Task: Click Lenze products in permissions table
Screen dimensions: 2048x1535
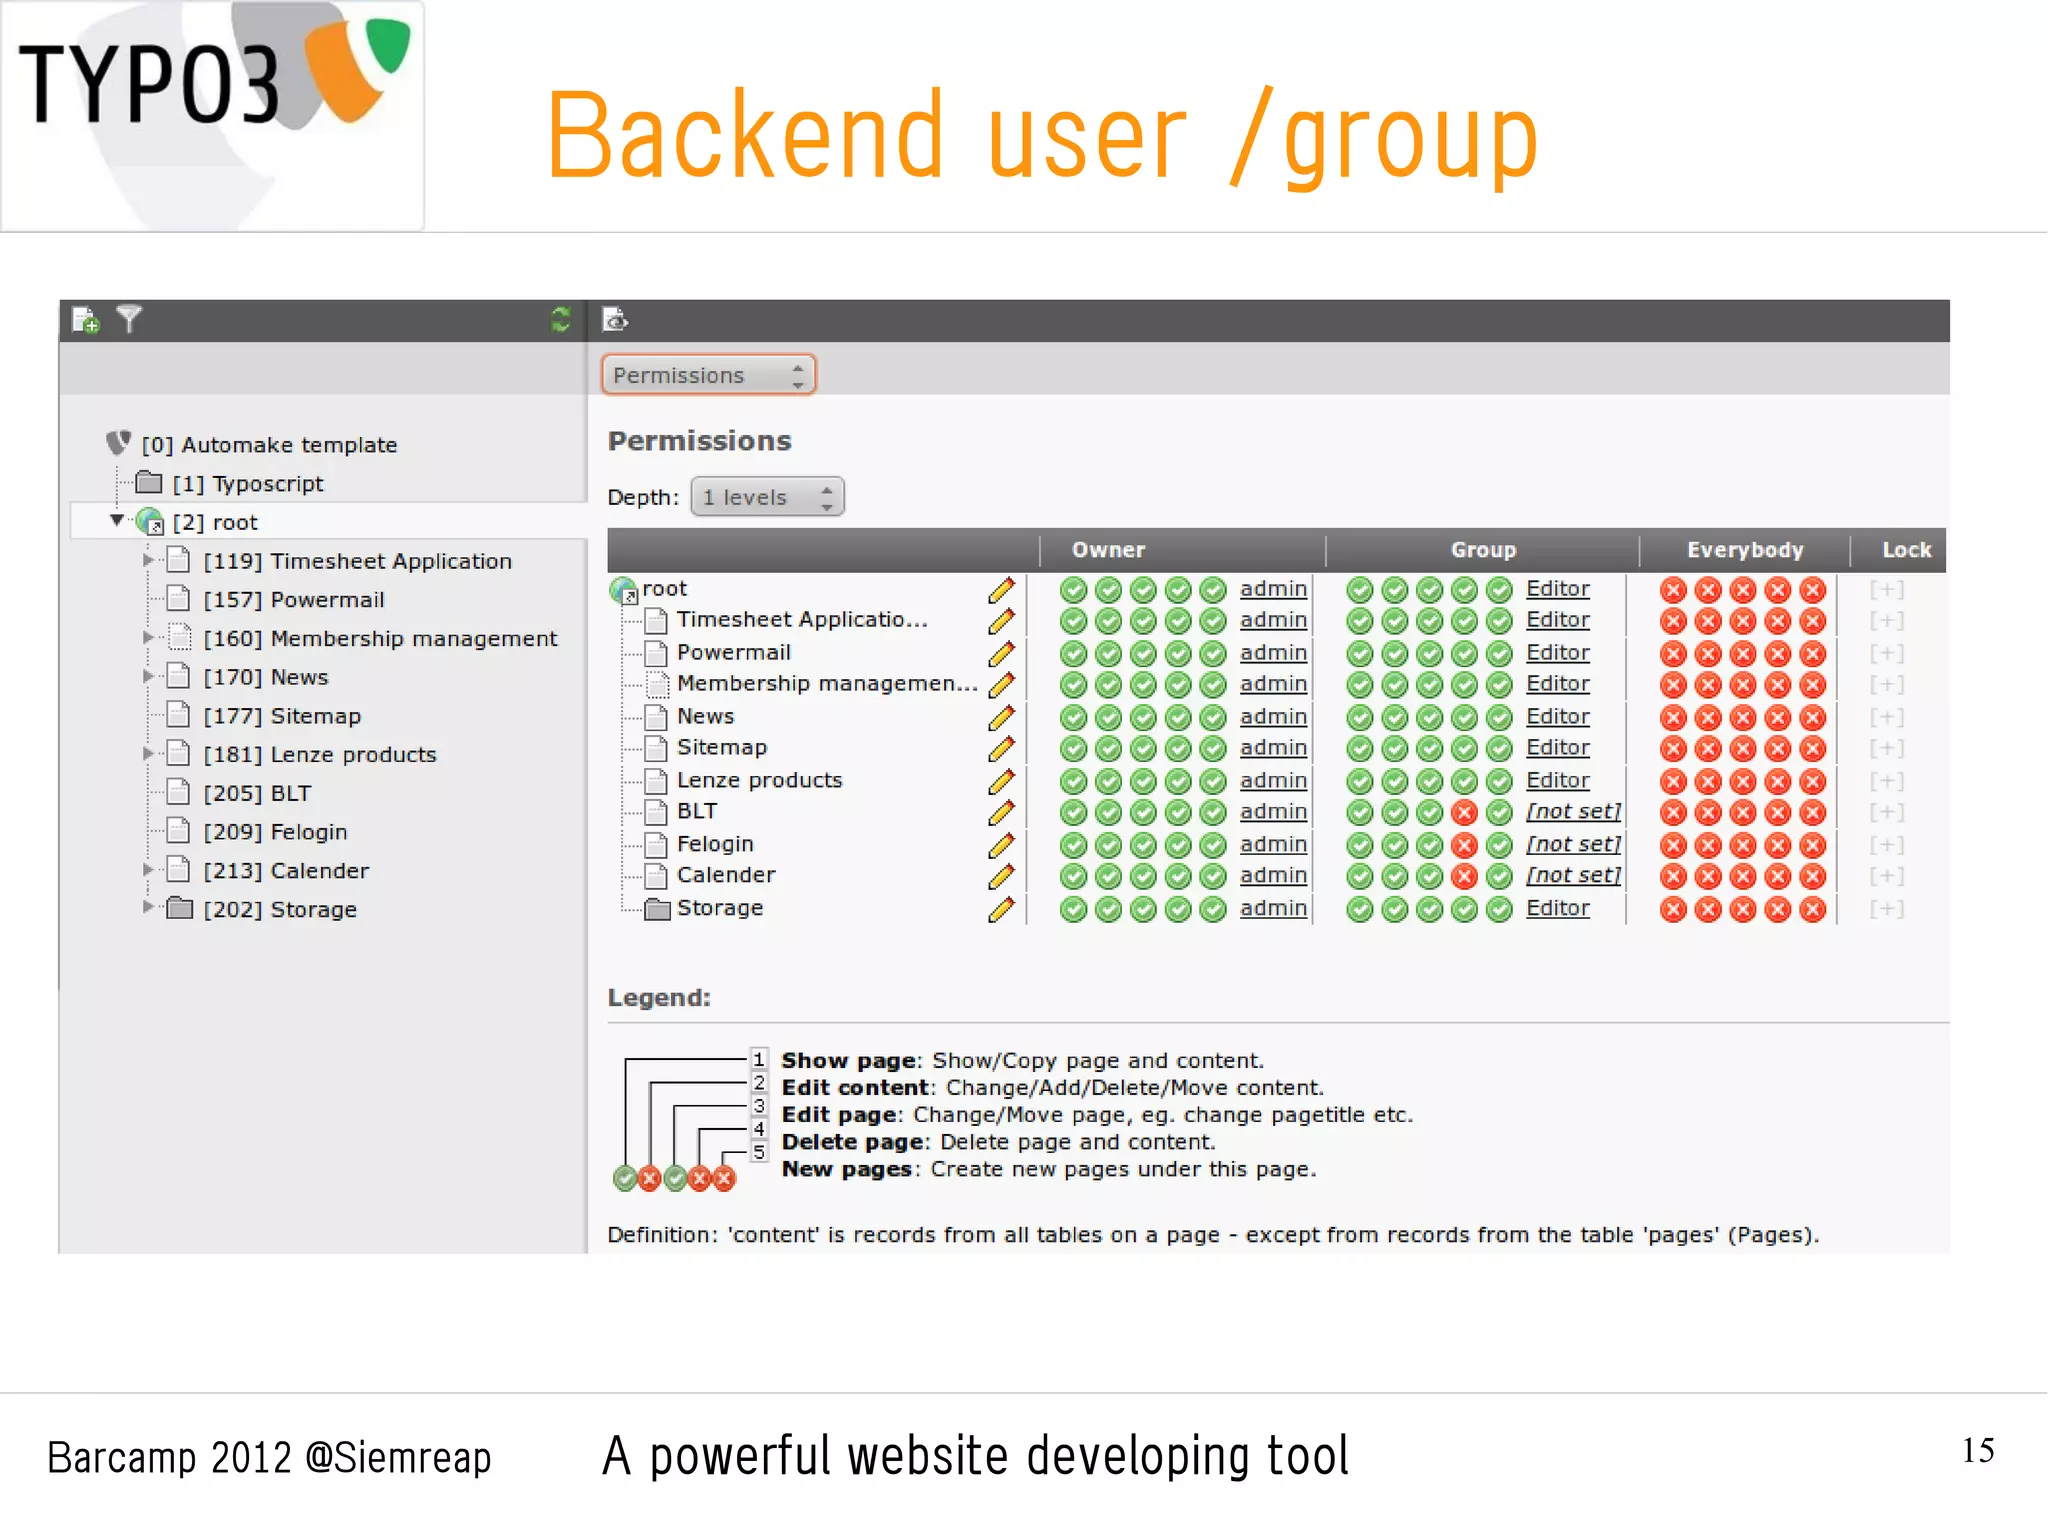Action: [x=759, y=781]
